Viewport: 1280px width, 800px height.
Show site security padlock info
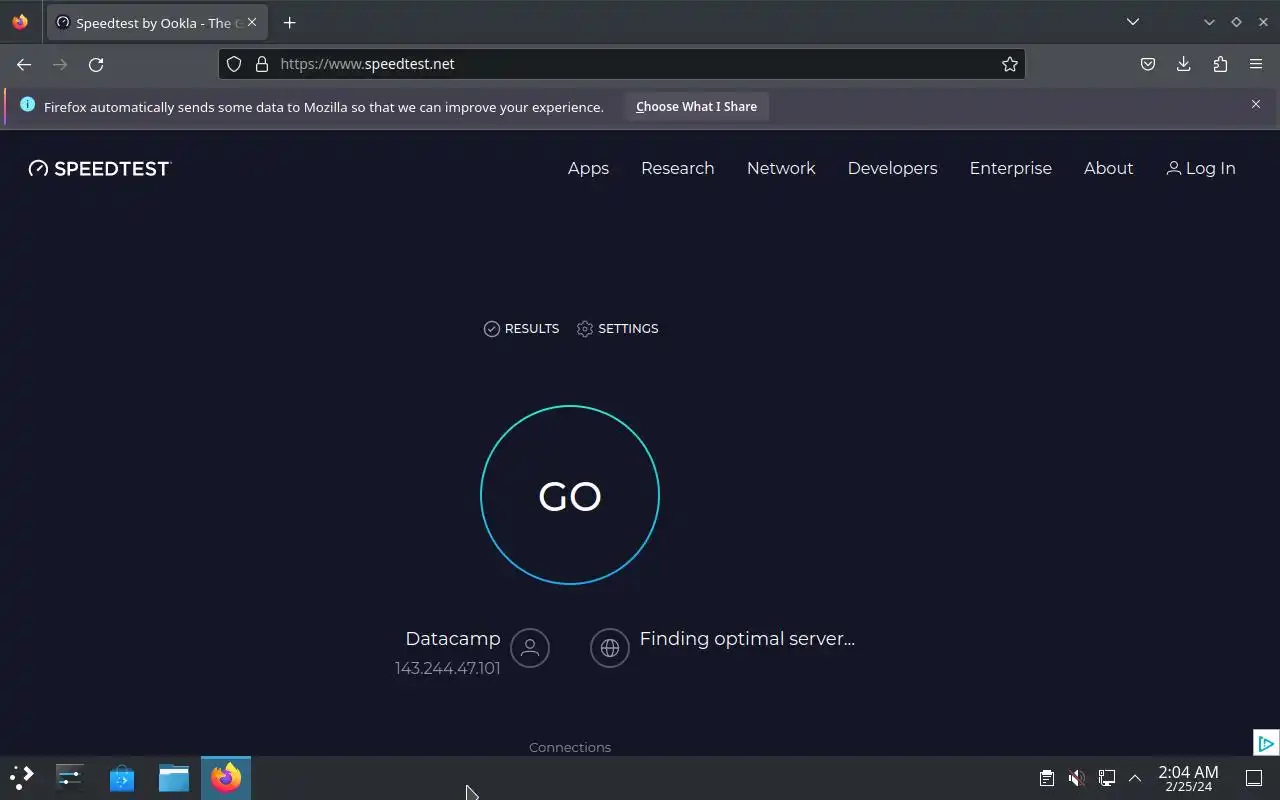click(x=262, y=64)
